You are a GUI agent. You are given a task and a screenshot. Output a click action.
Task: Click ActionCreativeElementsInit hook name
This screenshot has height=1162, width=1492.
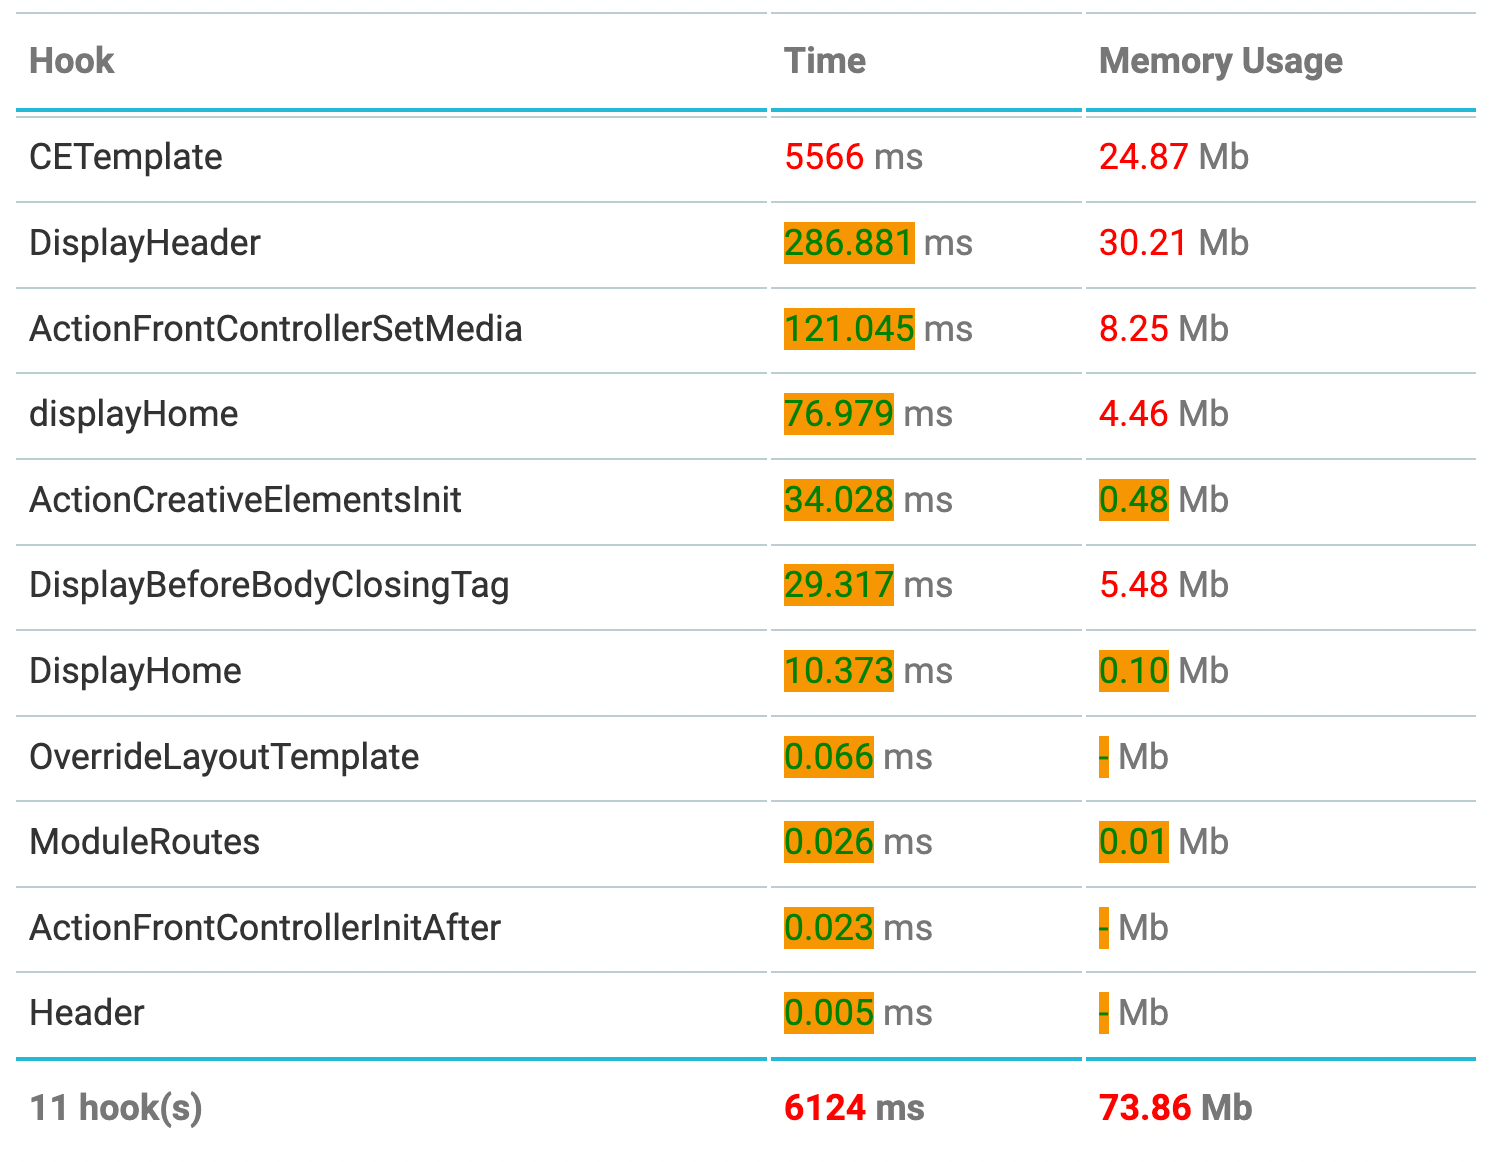pos(245,500)
